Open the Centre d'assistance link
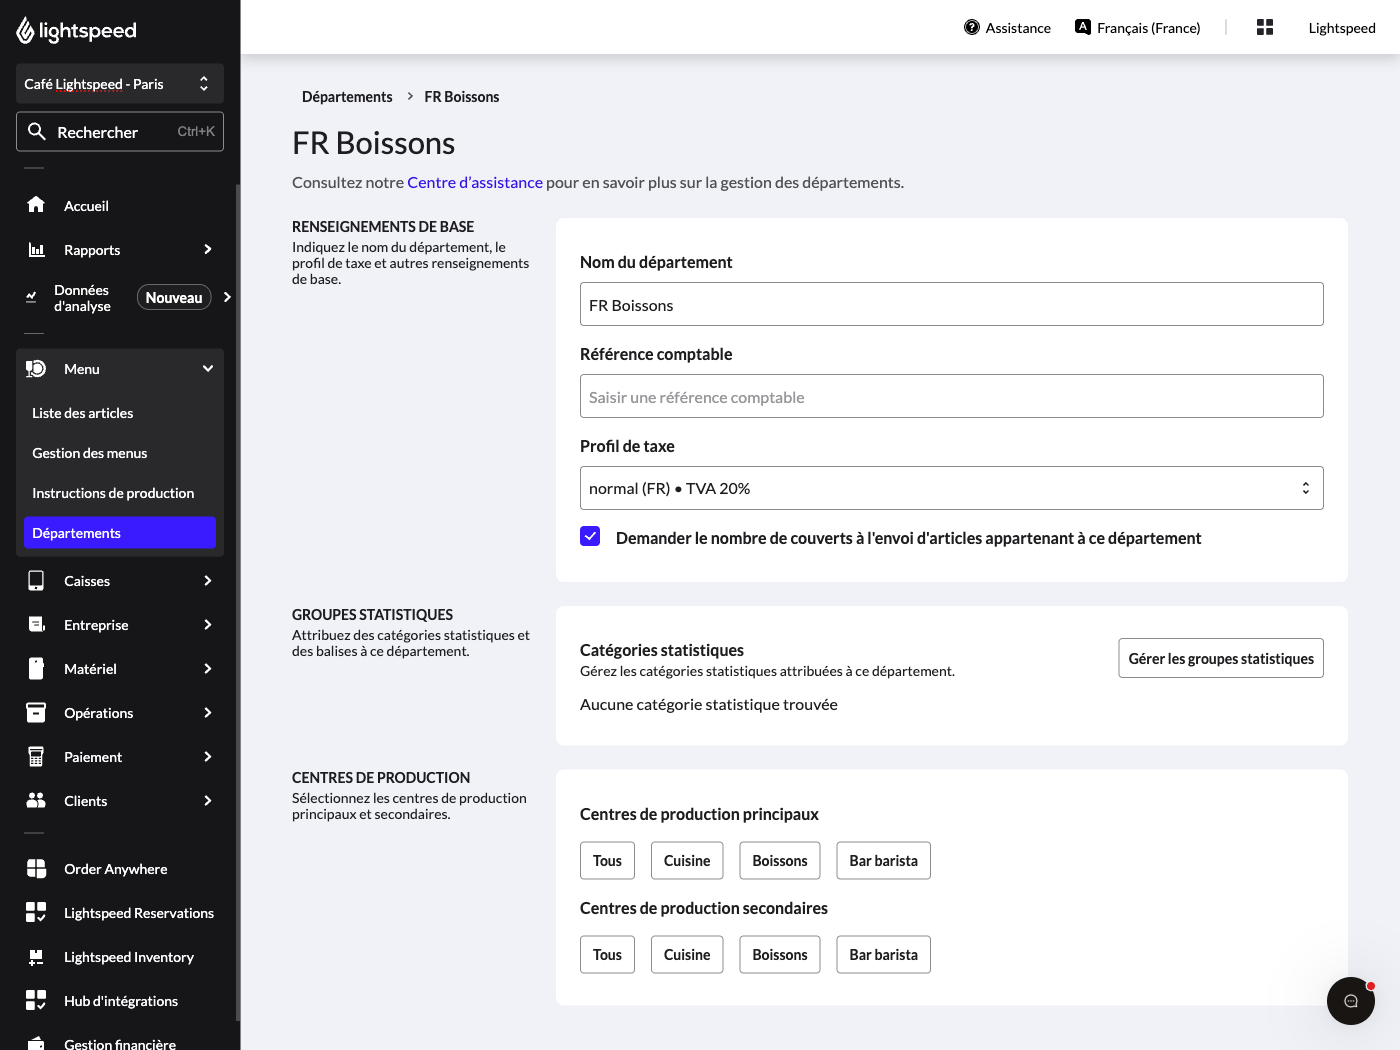The height and width of the screenshot is (1050, 1400). click(475, 182)
